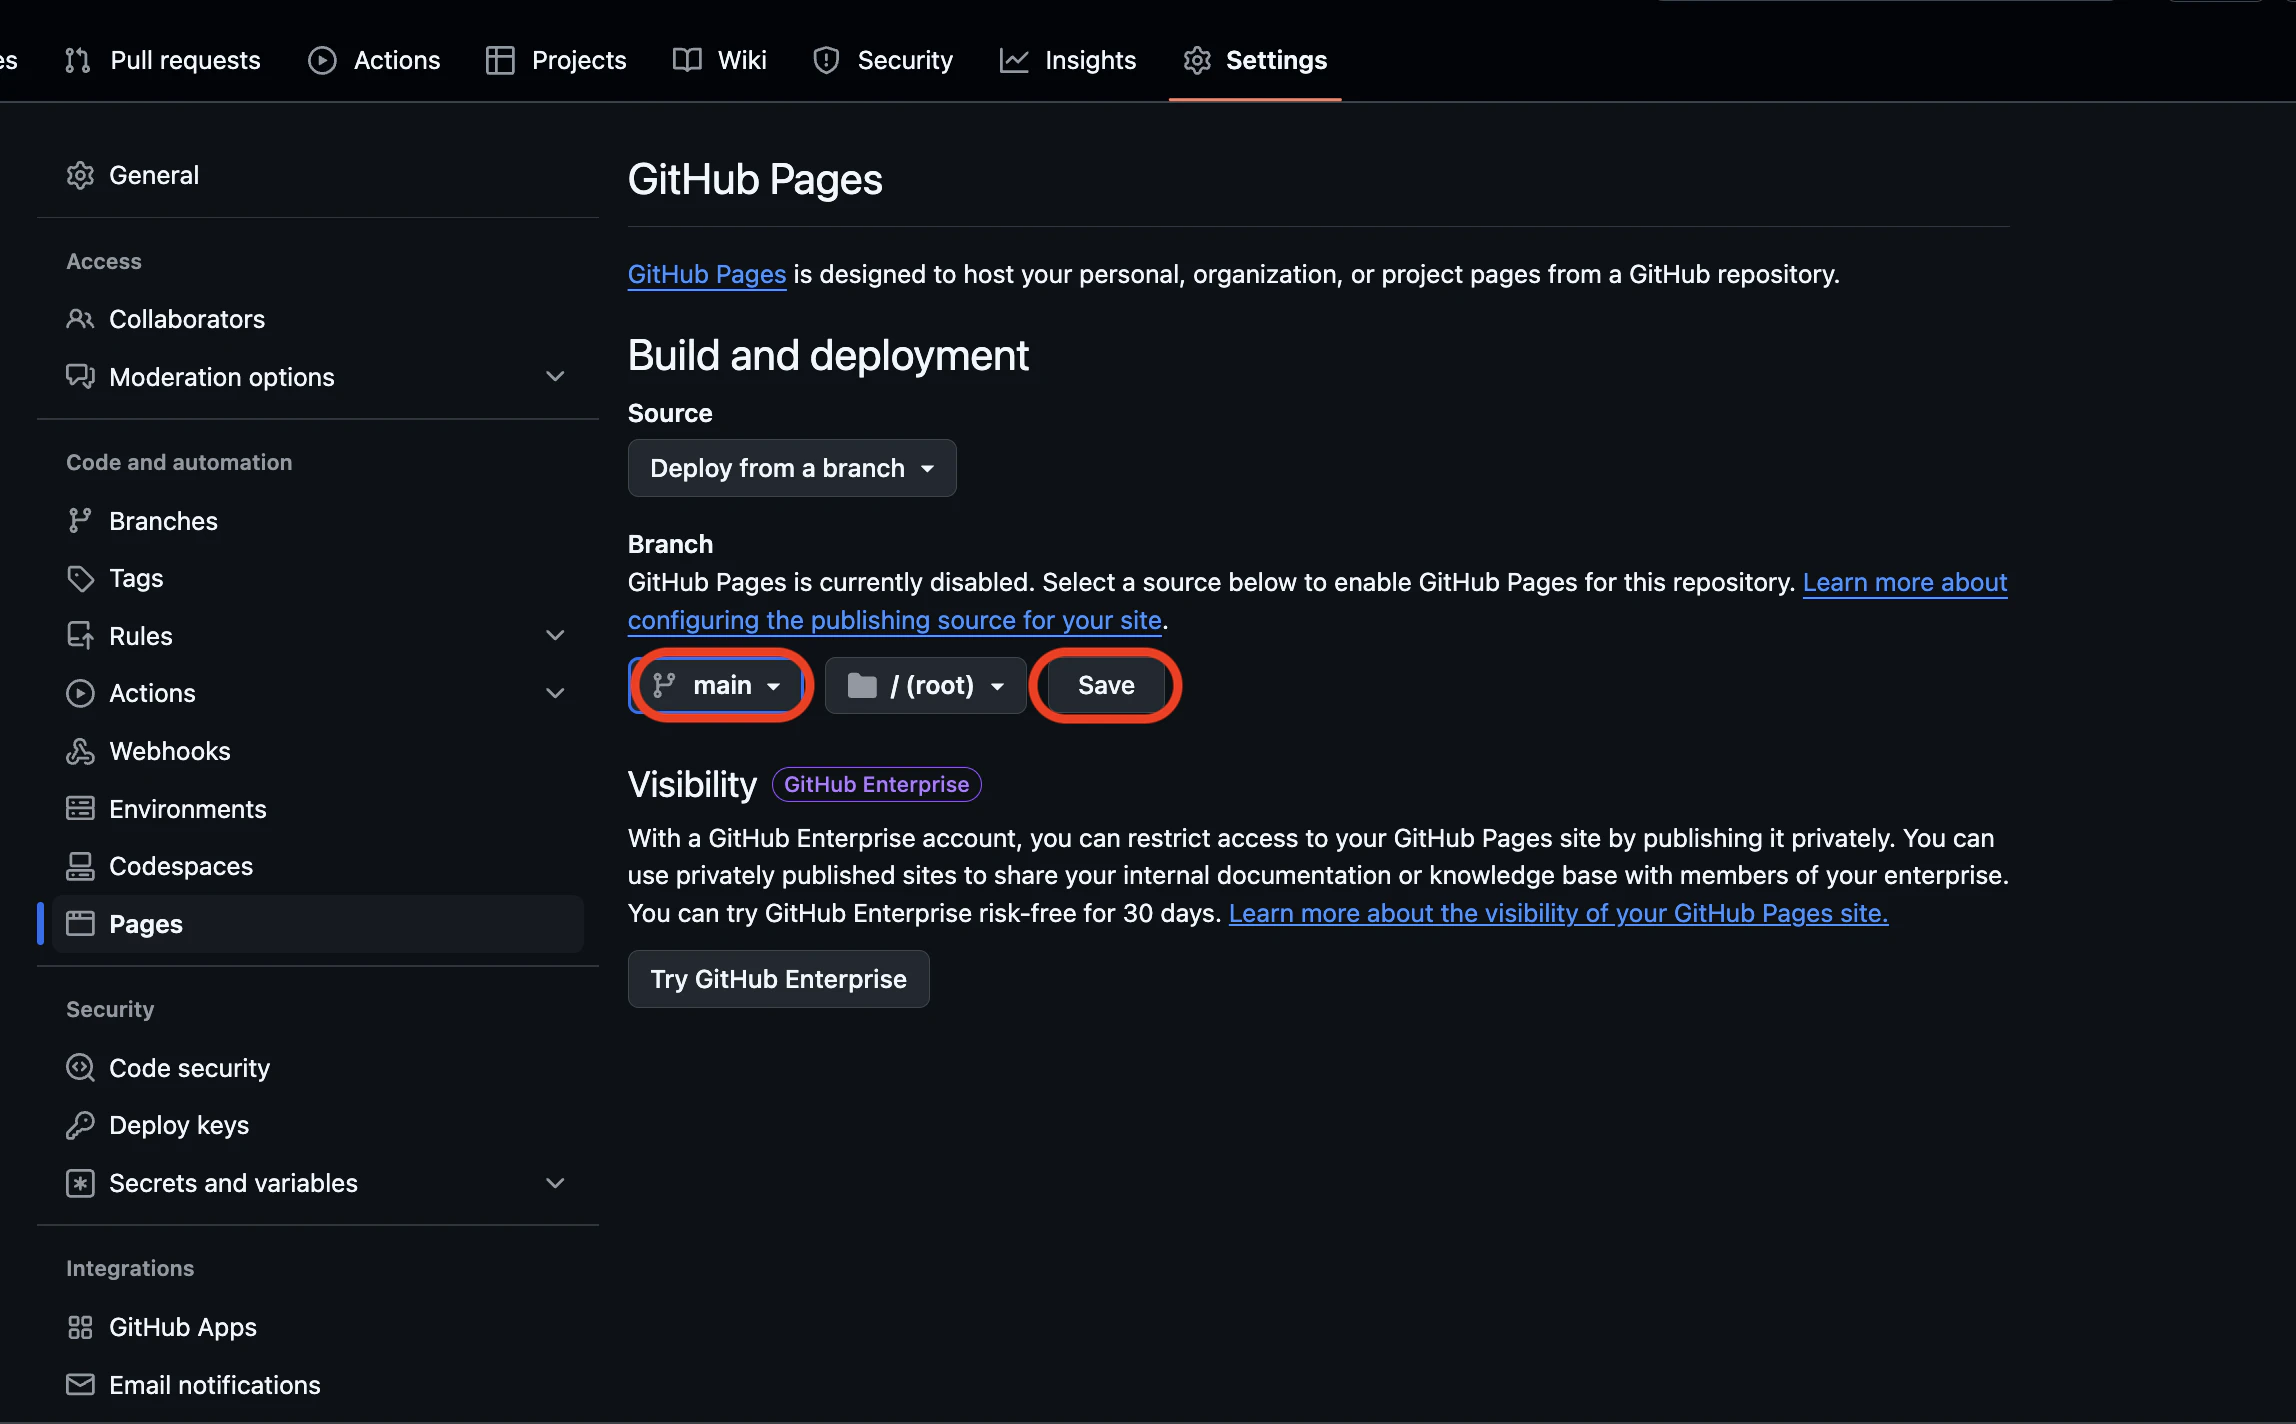Click the Settings gear icon in top navigation

(1197, 60)
